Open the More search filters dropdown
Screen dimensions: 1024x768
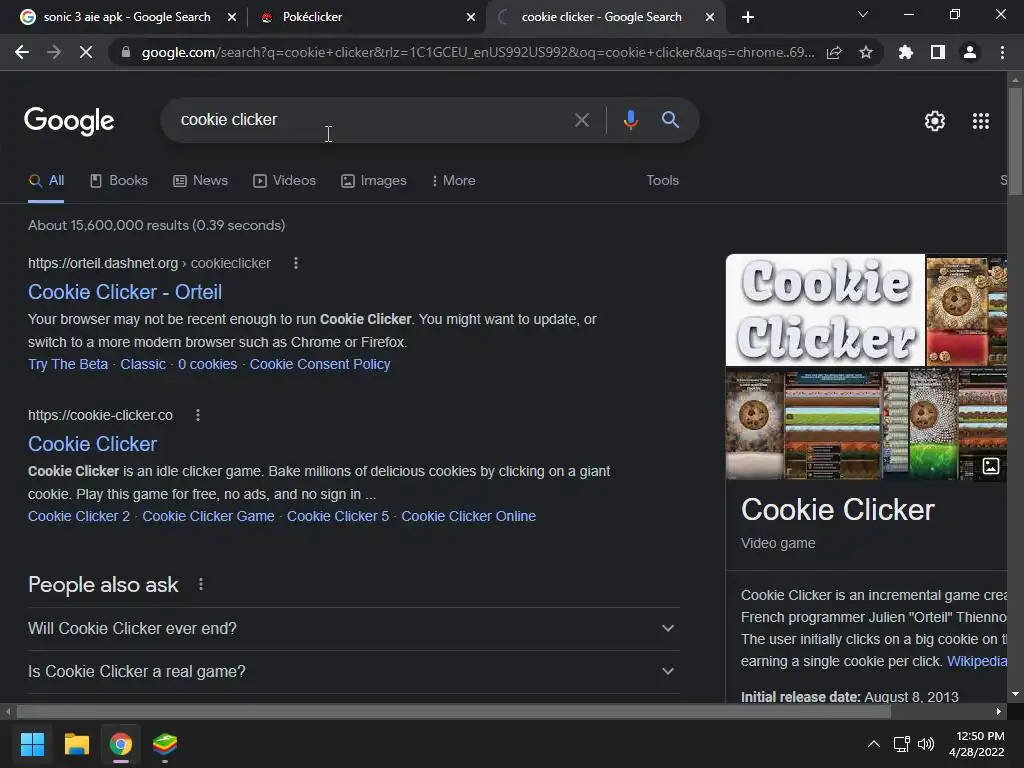click(453, 180)
